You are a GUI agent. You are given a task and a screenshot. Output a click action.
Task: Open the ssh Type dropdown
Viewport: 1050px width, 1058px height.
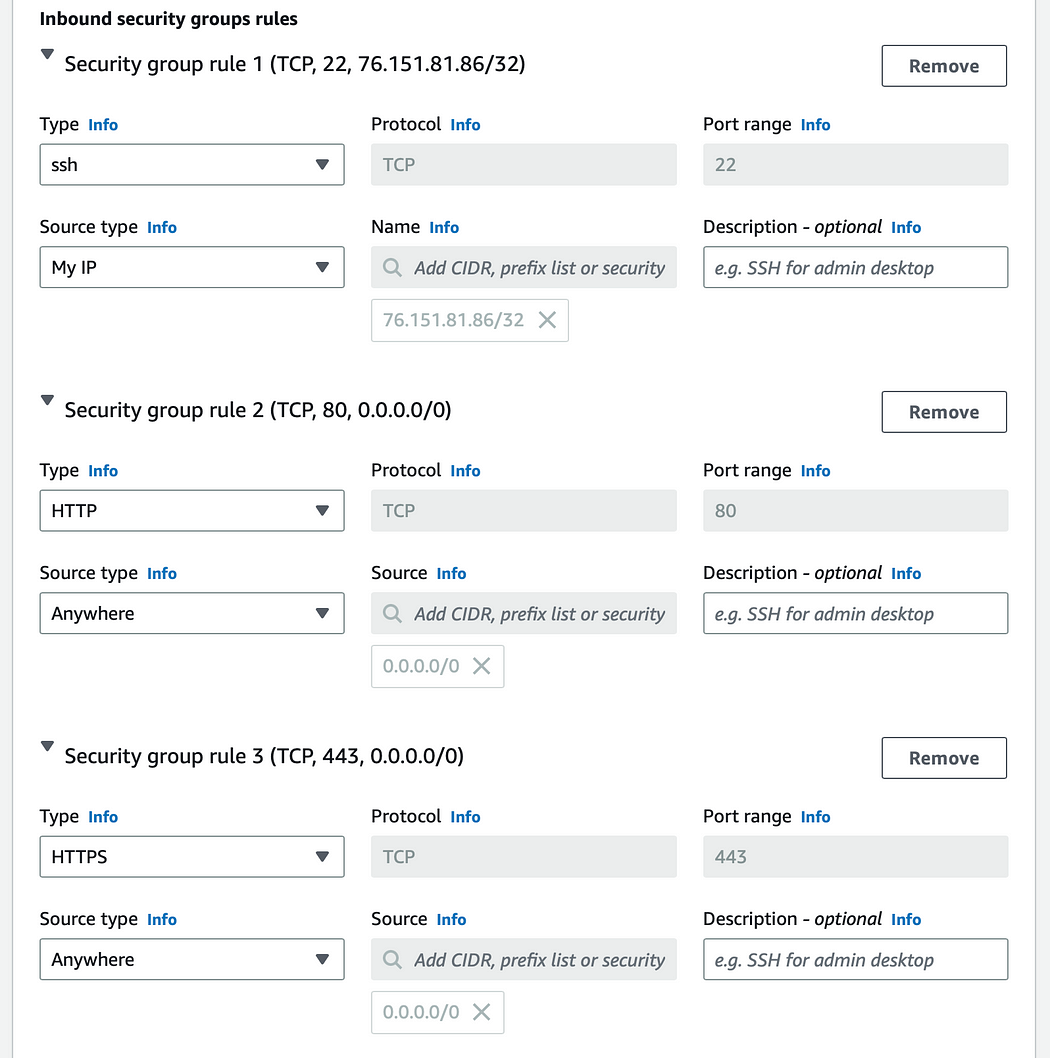coord(192,165)
